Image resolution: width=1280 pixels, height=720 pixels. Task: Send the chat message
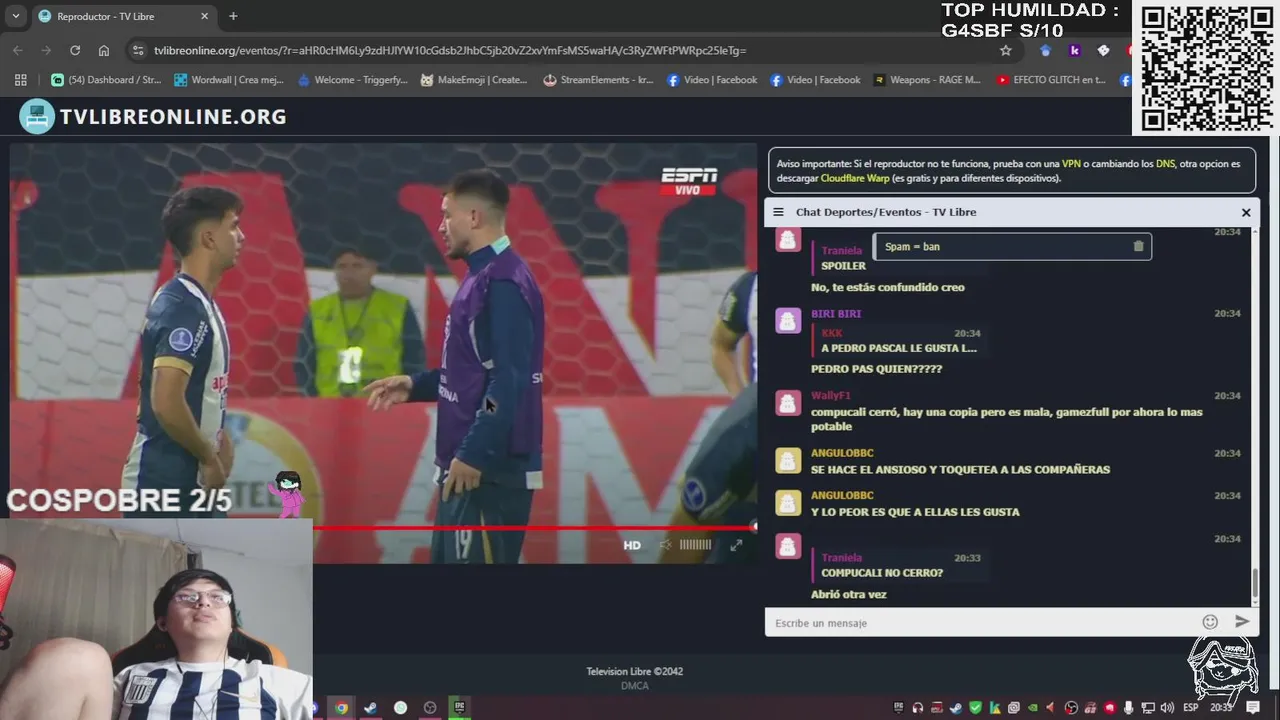[1242, 622]
